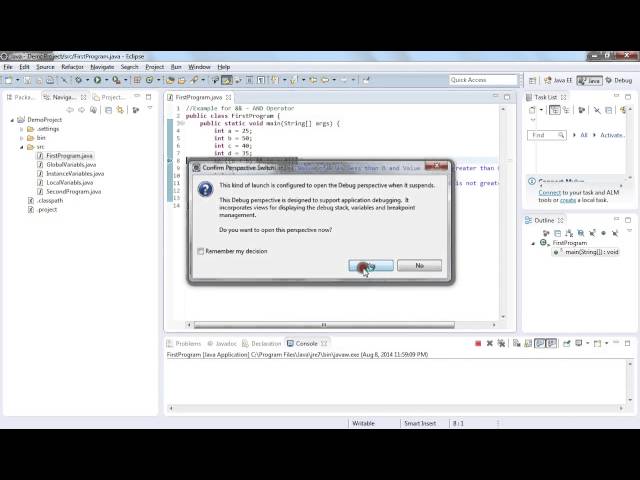Open the New toolbar dropdown arrow
This screenshot has width=640, height=480.
pyautogui.click(x=18, y=80)
